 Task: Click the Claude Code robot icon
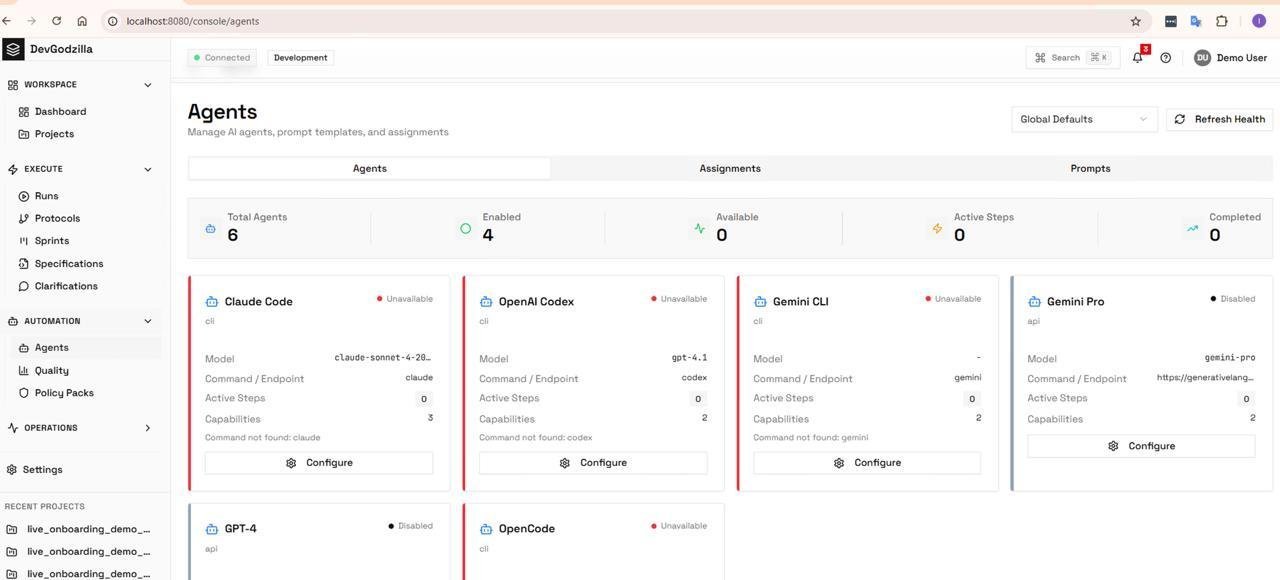212,302
